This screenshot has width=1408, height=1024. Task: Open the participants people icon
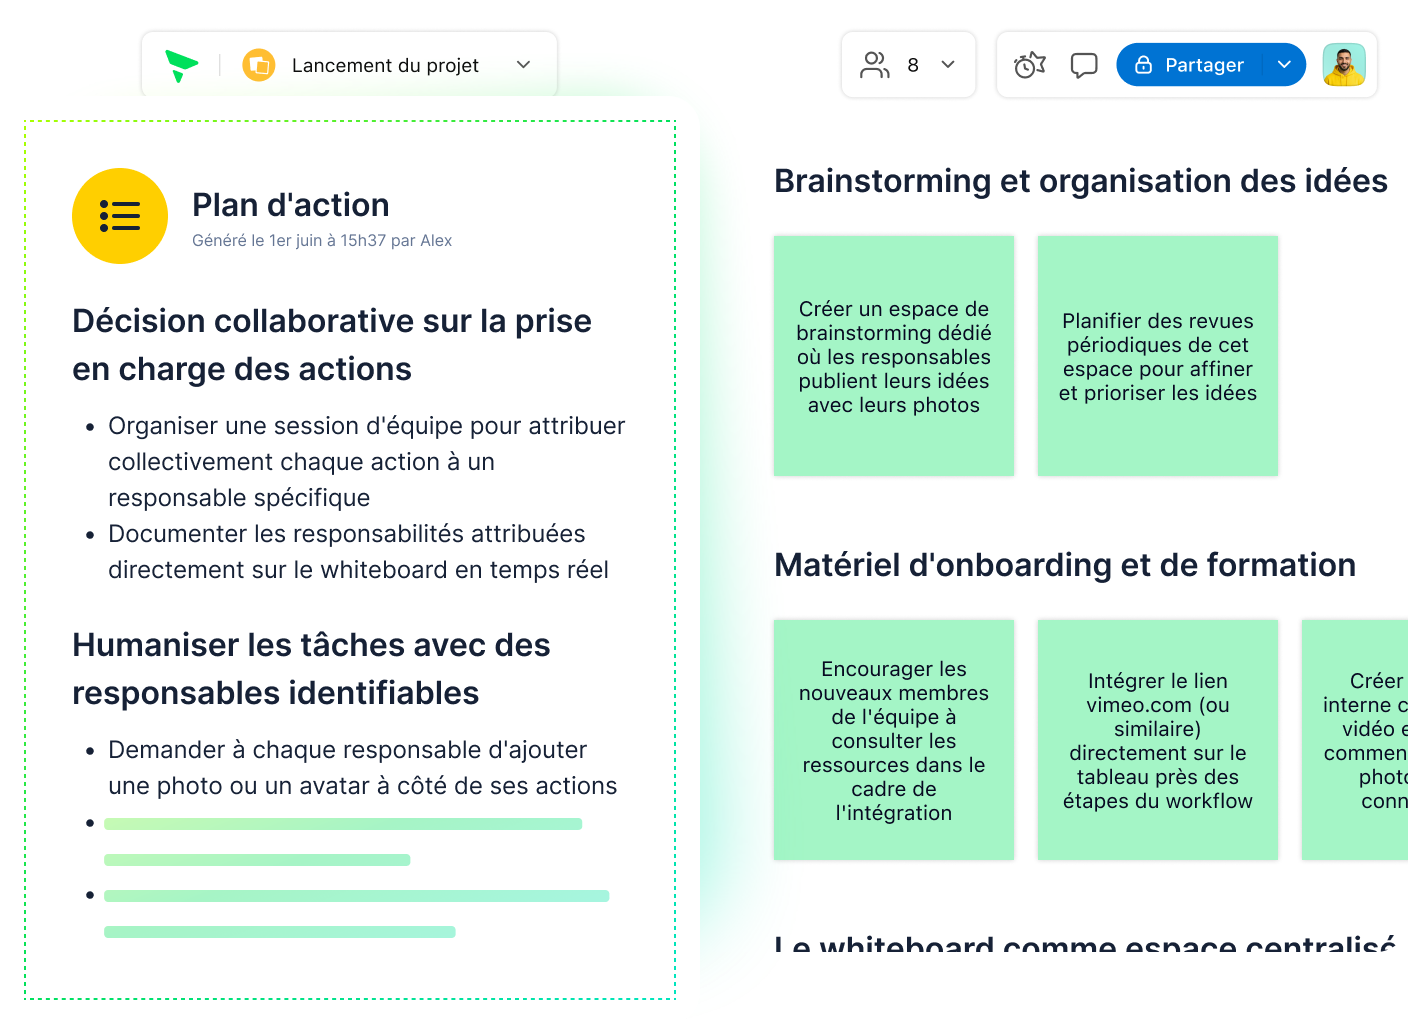(x=875, y=65)
